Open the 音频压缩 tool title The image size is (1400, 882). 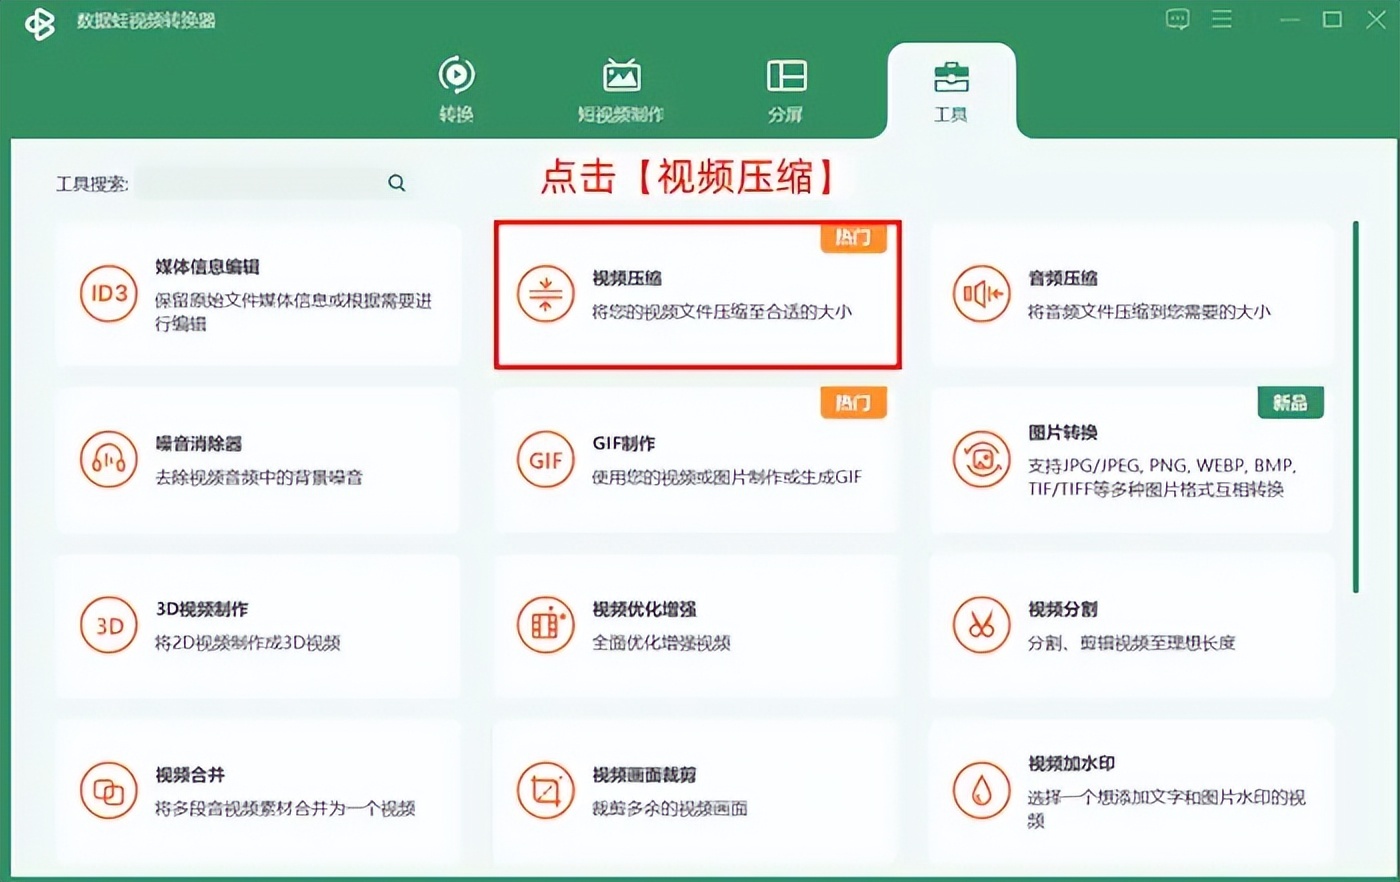[1063, 278]
